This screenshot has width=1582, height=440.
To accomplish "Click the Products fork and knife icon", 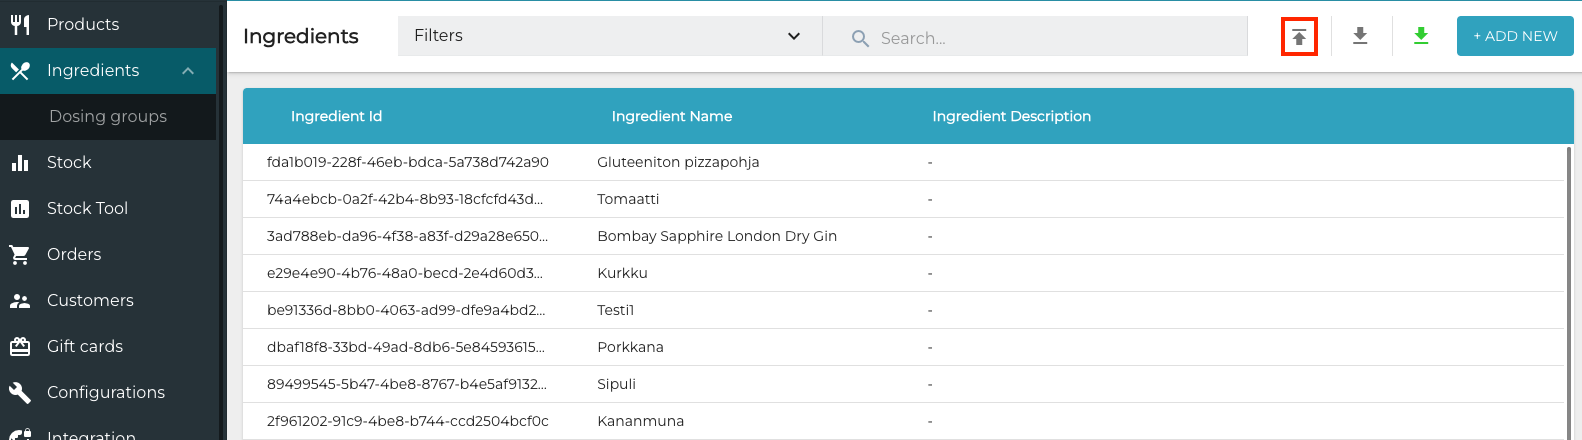I will [20, 24].
